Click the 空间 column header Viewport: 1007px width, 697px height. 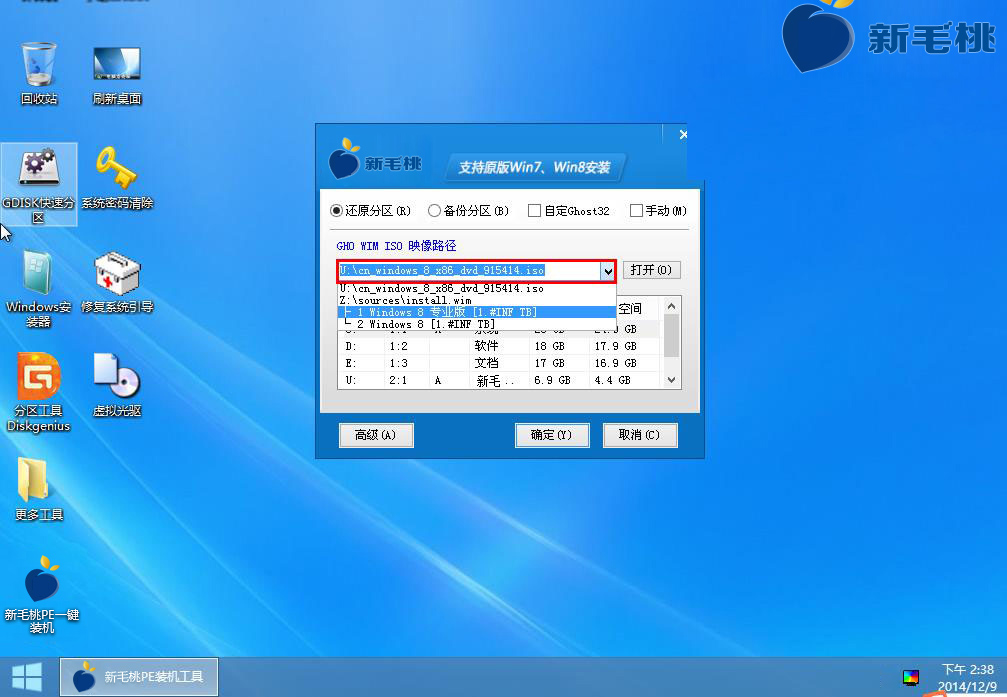(630, 308)
